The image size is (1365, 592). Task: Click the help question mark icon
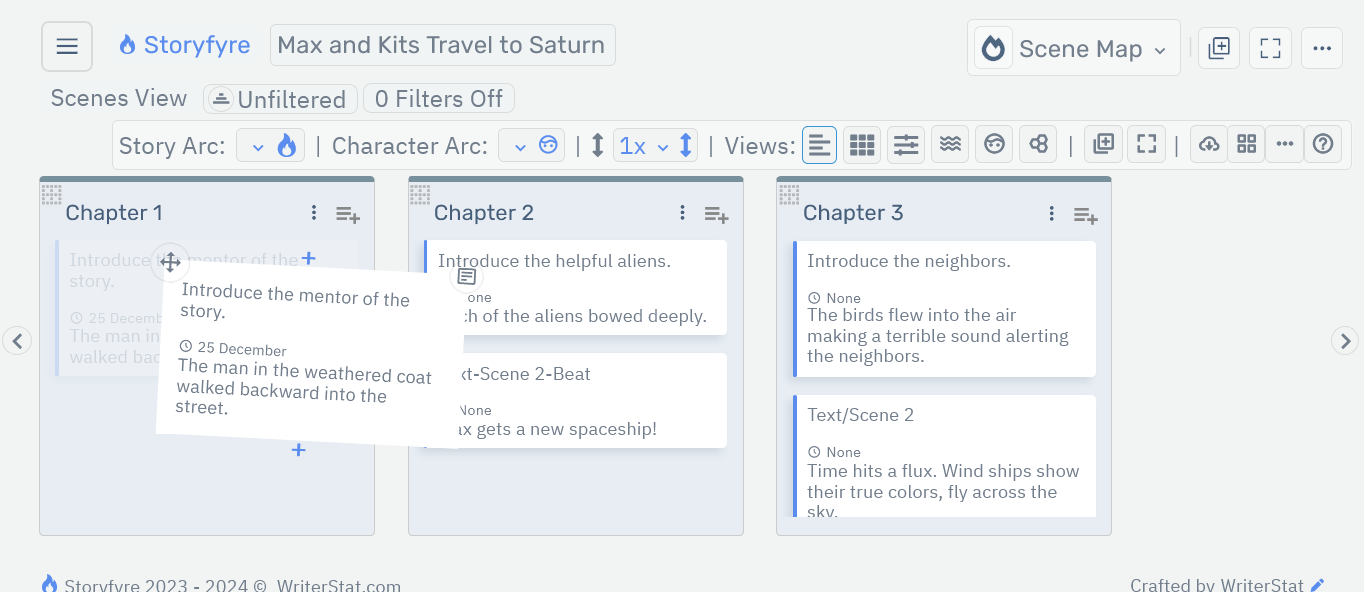coord(1322,144)
